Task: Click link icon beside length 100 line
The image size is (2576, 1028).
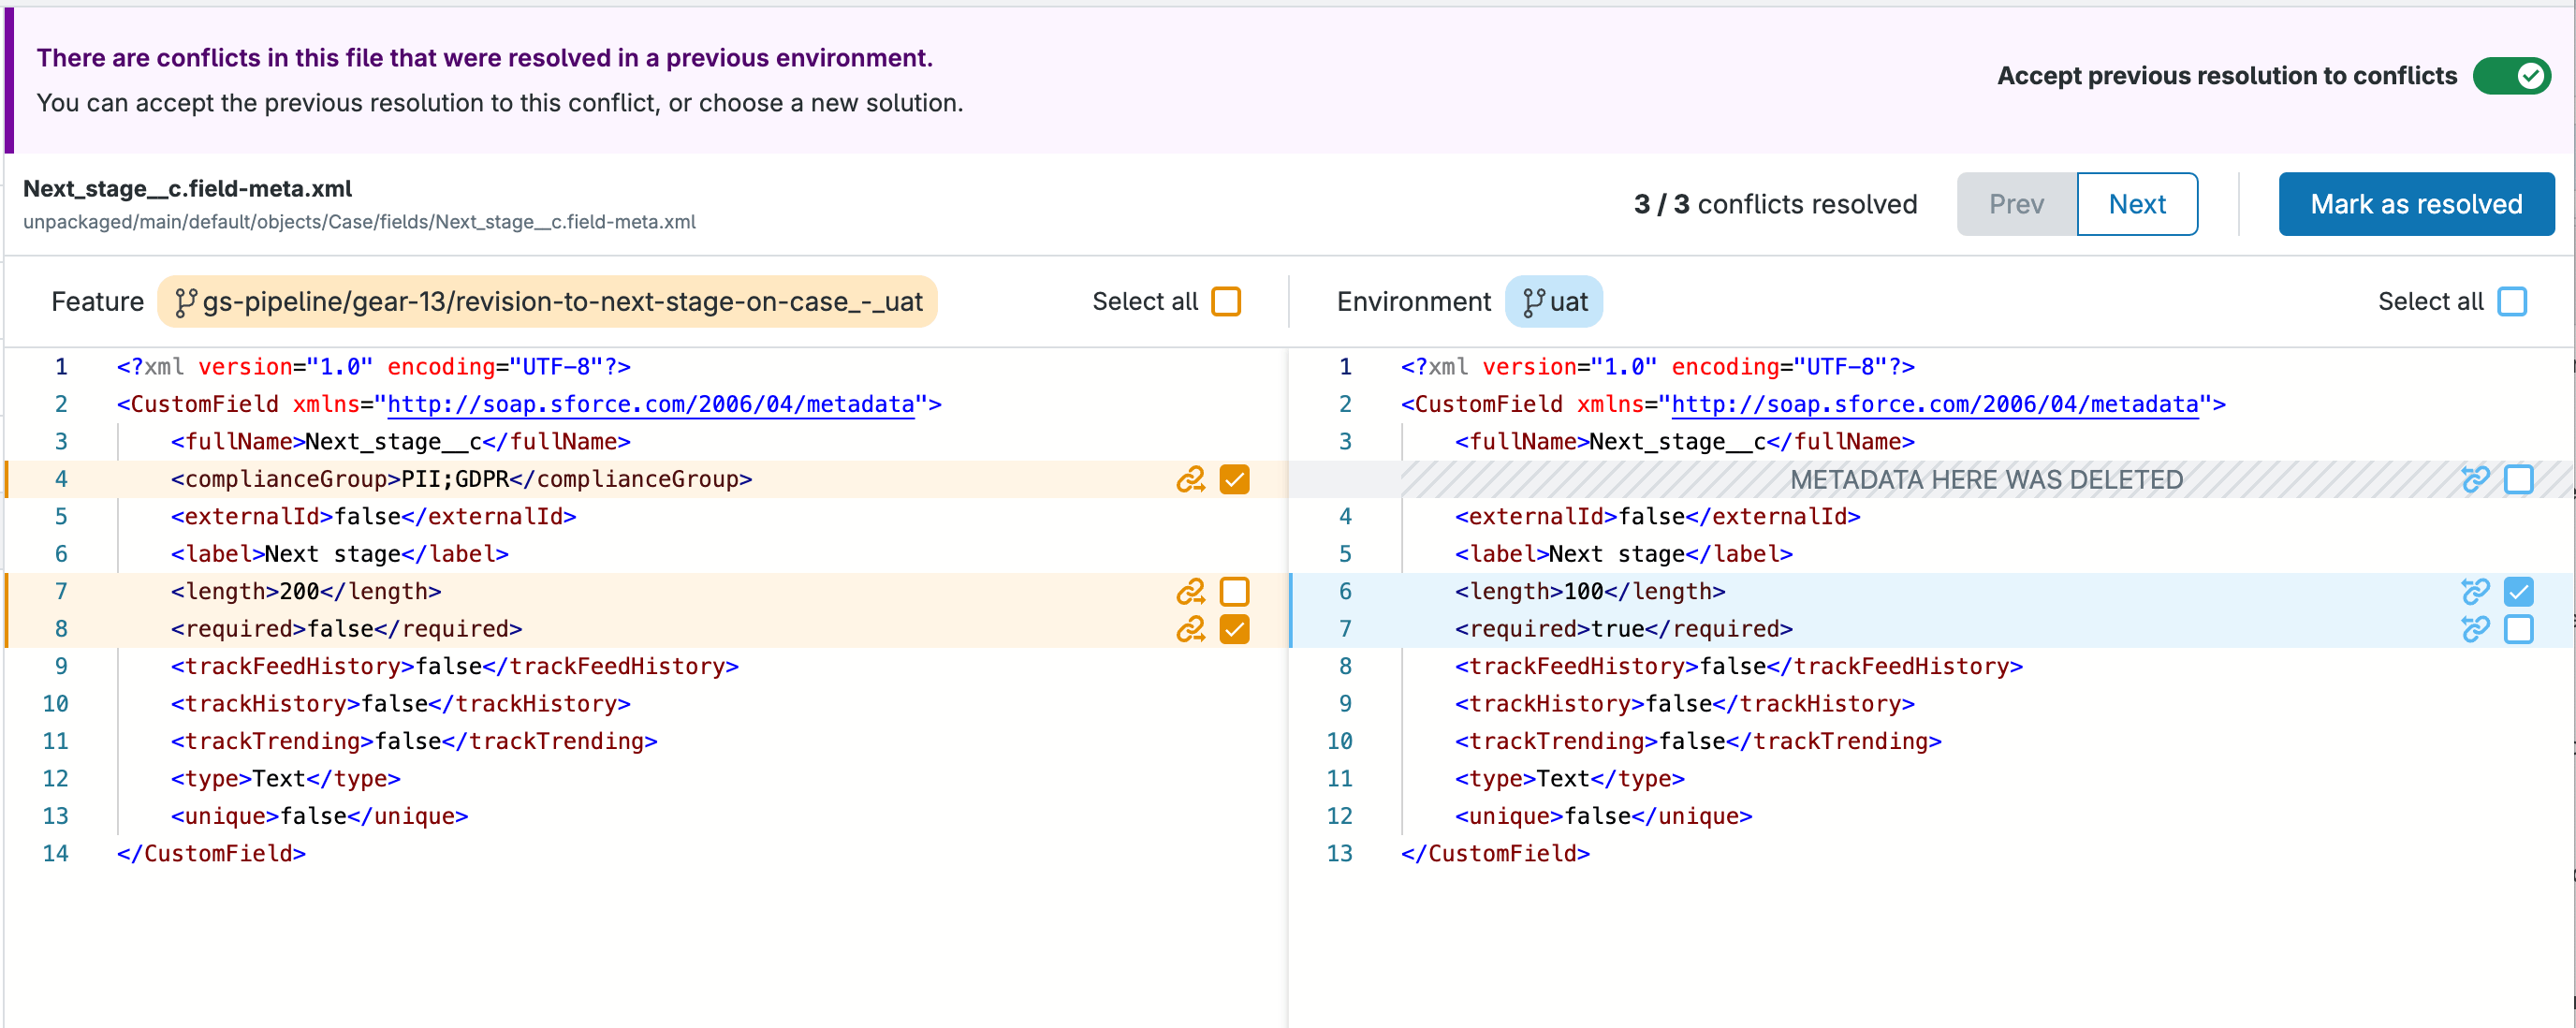Action: [2474, 591]
